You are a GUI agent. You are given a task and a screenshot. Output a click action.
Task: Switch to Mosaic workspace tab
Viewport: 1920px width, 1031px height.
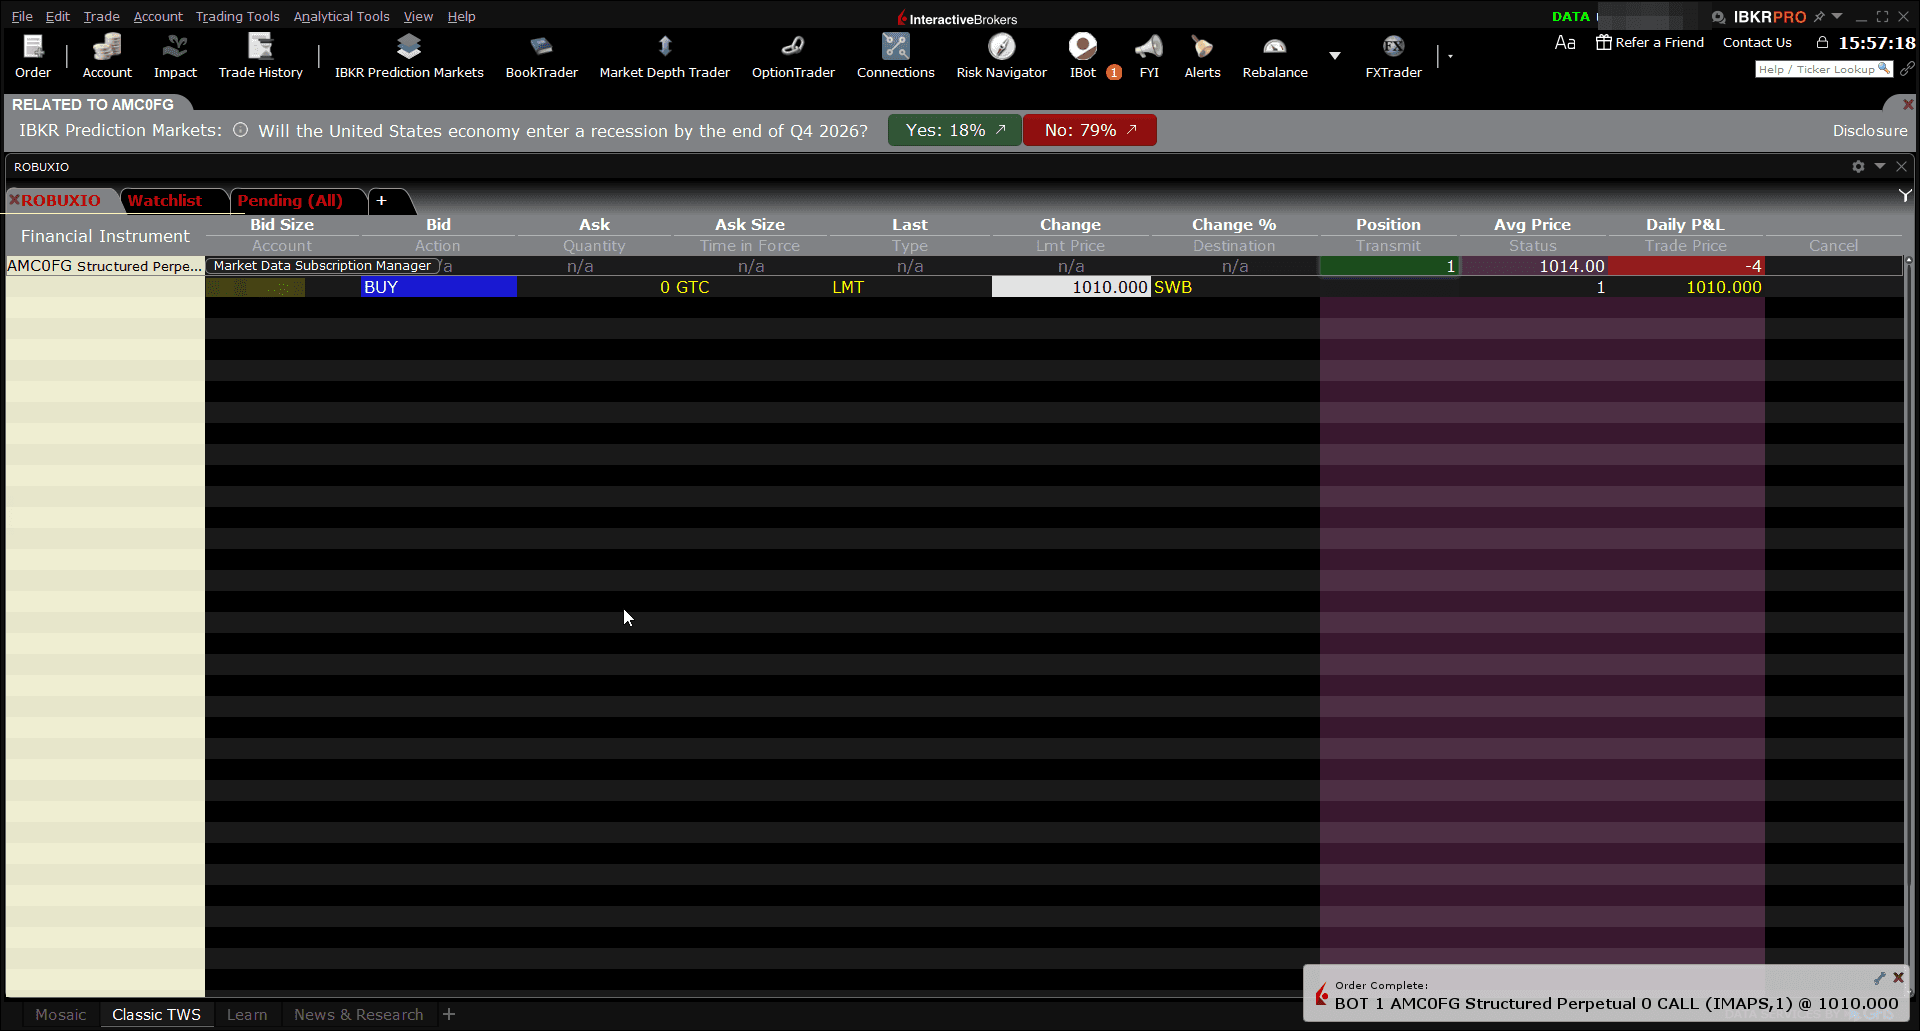[61, 1014]
